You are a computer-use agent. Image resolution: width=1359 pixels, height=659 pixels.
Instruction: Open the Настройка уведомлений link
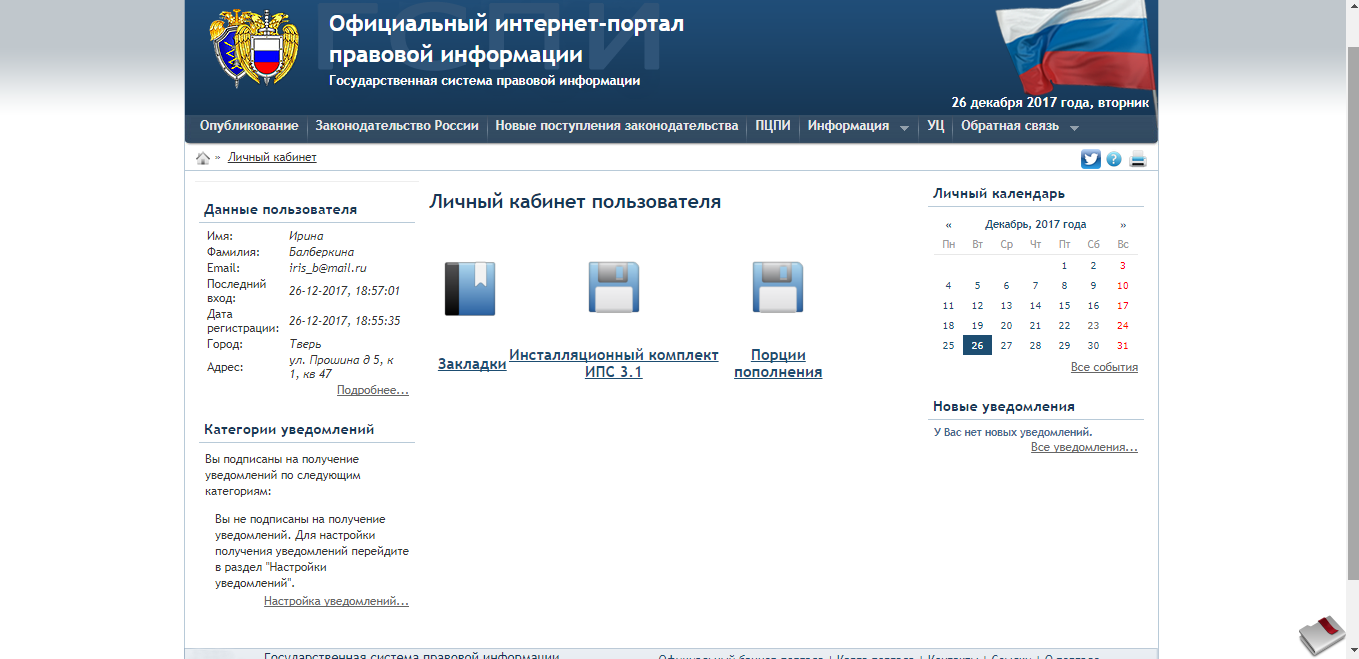(x=336, y=601)
